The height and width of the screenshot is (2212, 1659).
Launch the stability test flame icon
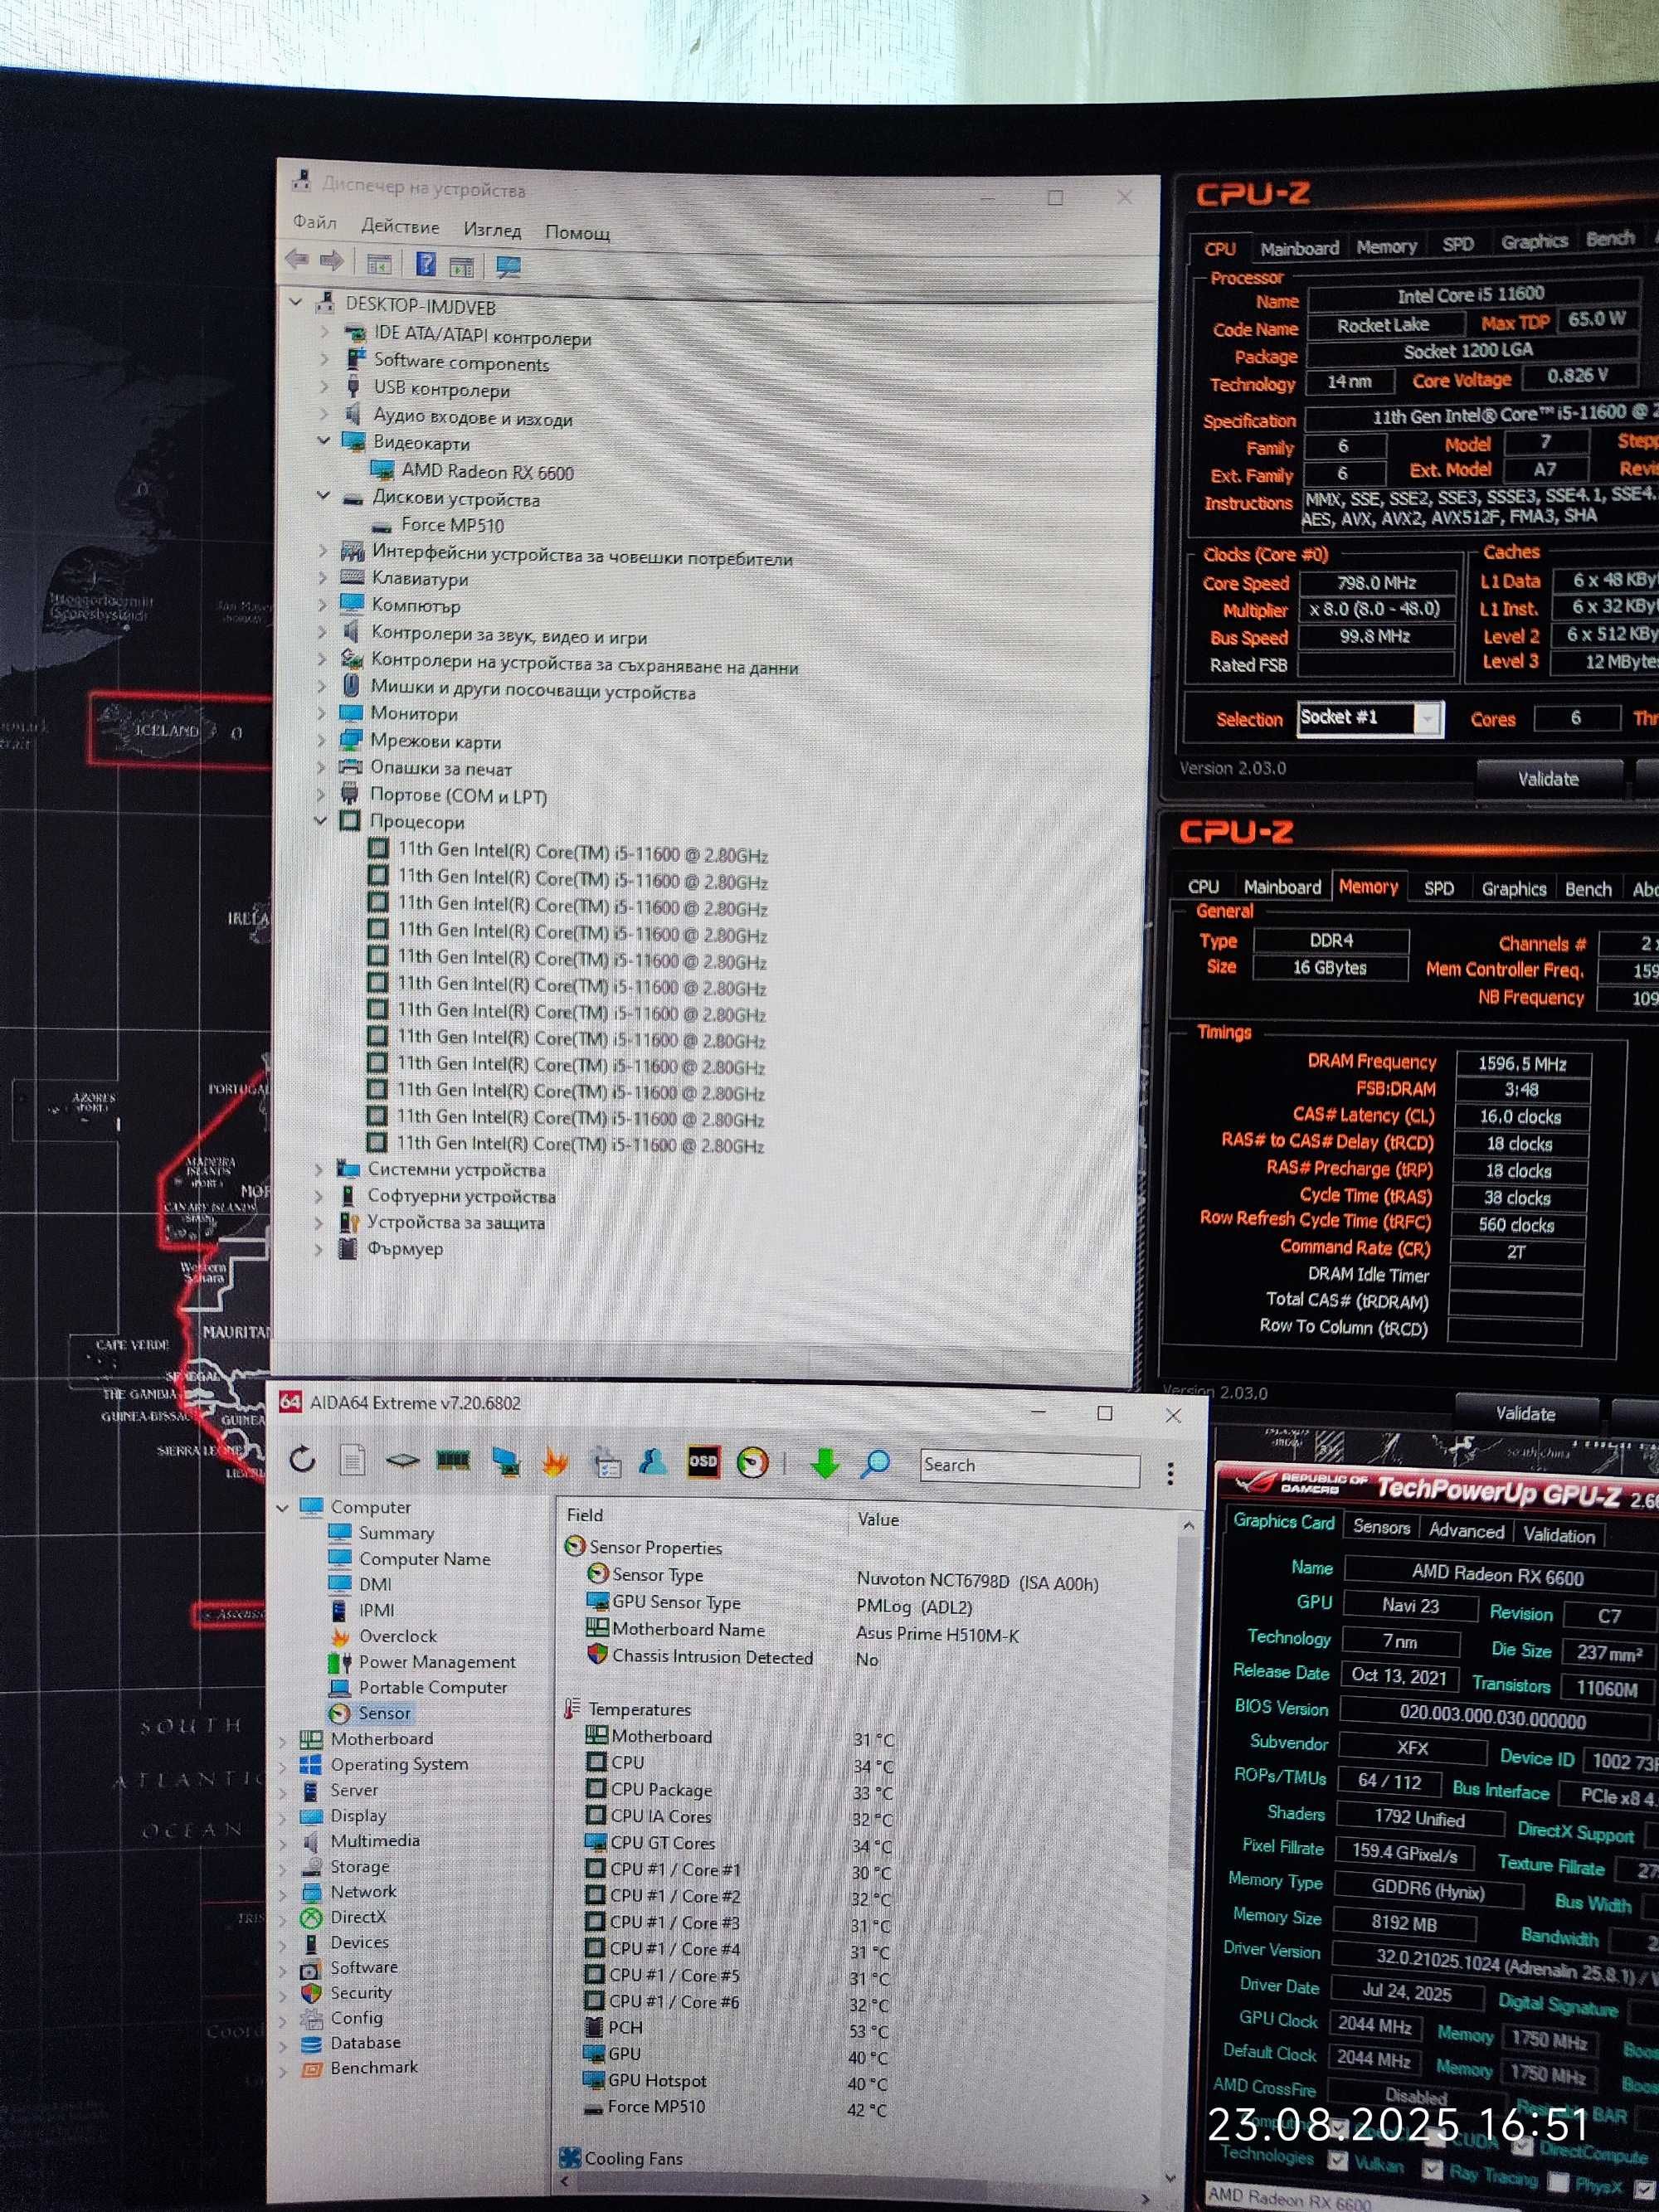554,1462
